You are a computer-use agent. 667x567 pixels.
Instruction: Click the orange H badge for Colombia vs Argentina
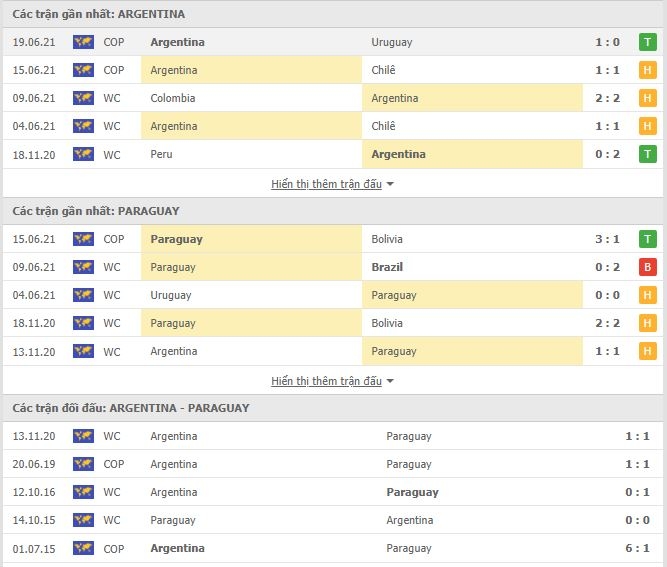(647, 98)
